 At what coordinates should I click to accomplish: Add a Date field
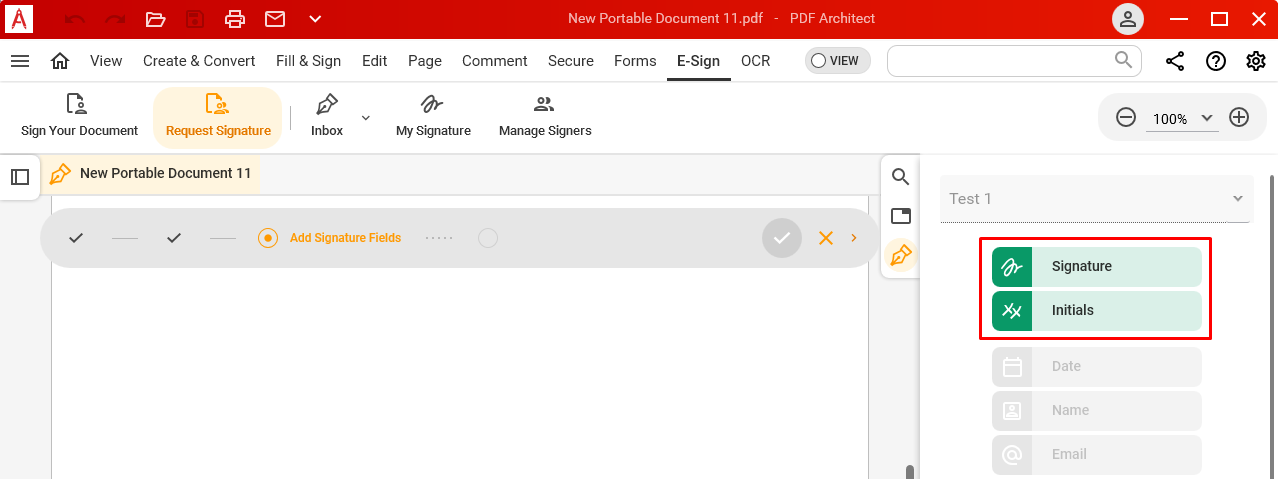point(1097,367)
